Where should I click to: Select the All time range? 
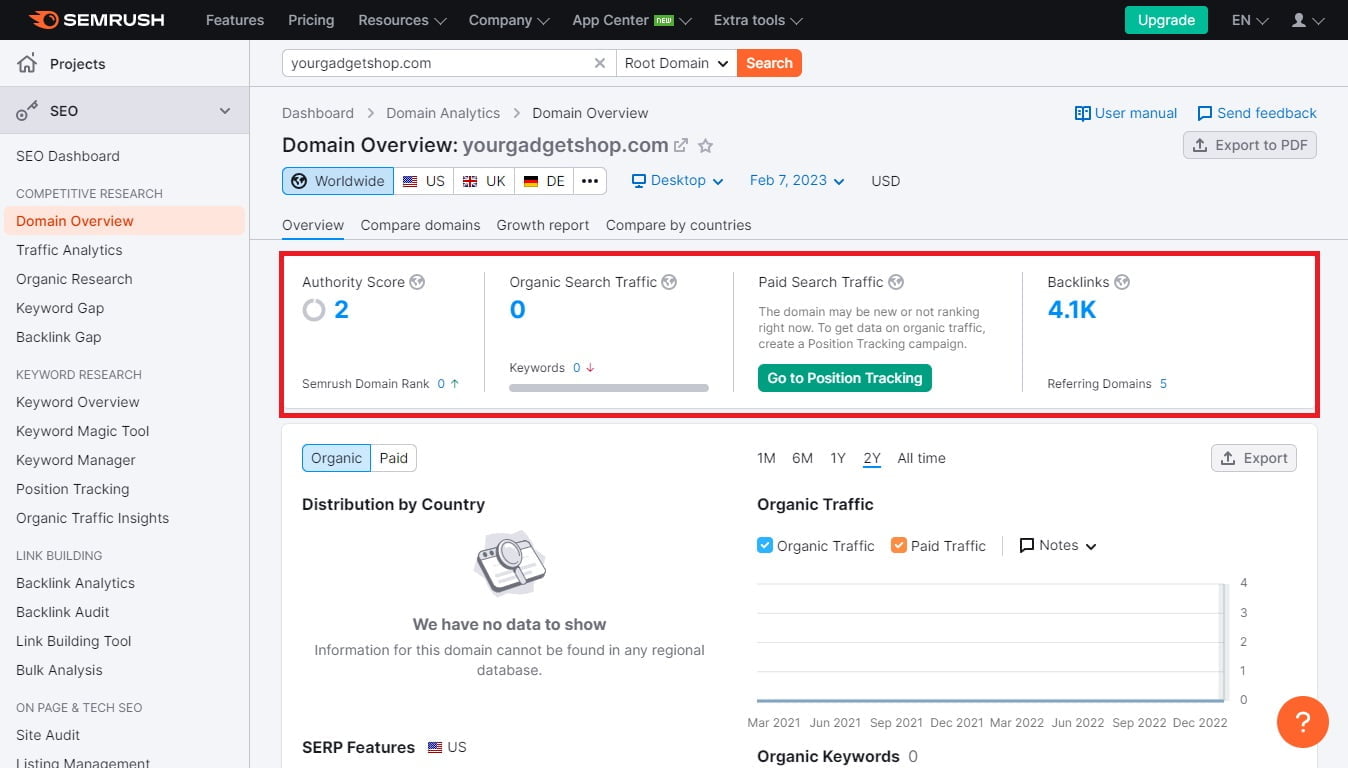coord(921,458)
